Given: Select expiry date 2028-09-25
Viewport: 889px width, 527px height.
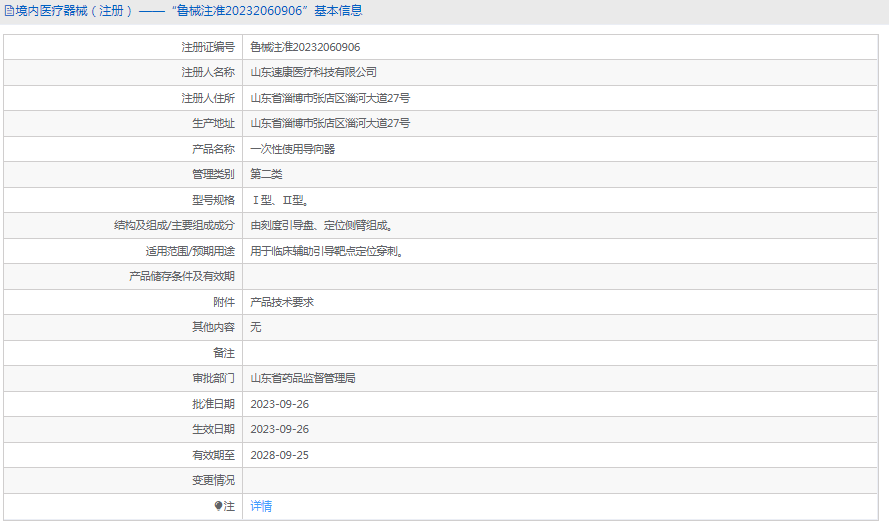Looking at the screenshot, I should pyautogui.click(x=280, y=455).
